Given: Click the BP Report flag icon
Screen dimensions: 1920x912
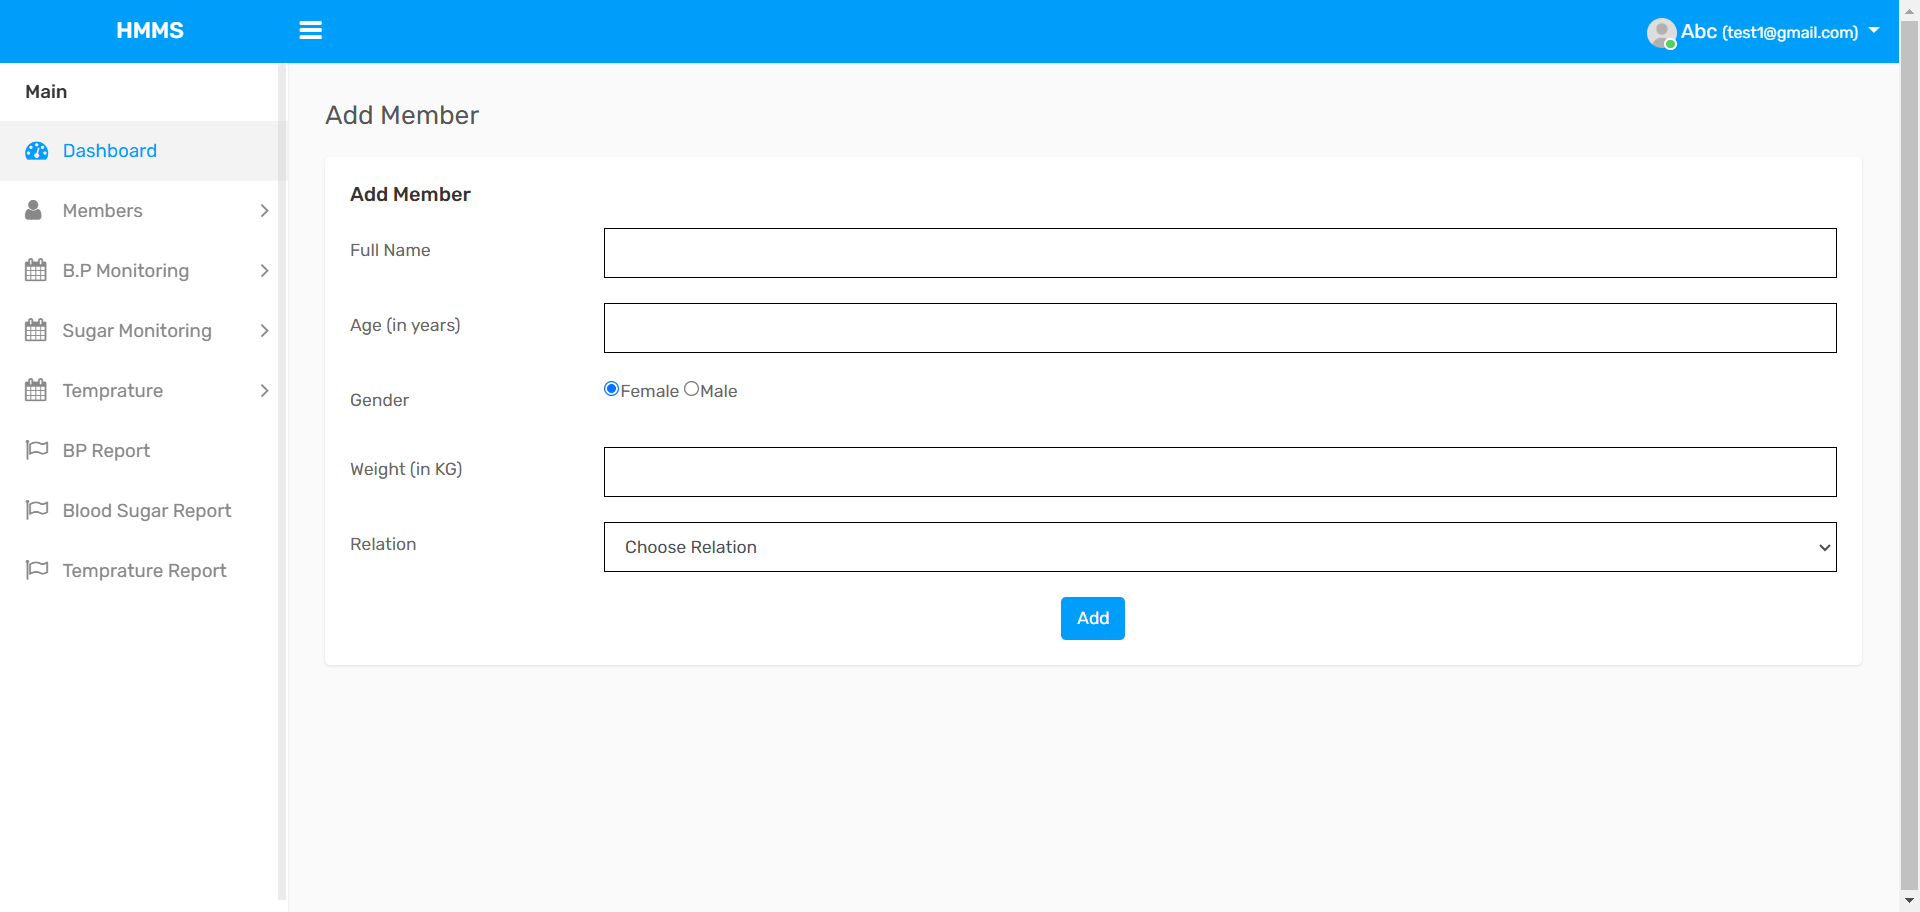Looking at the screenshot, I should [x=35, y=450].
